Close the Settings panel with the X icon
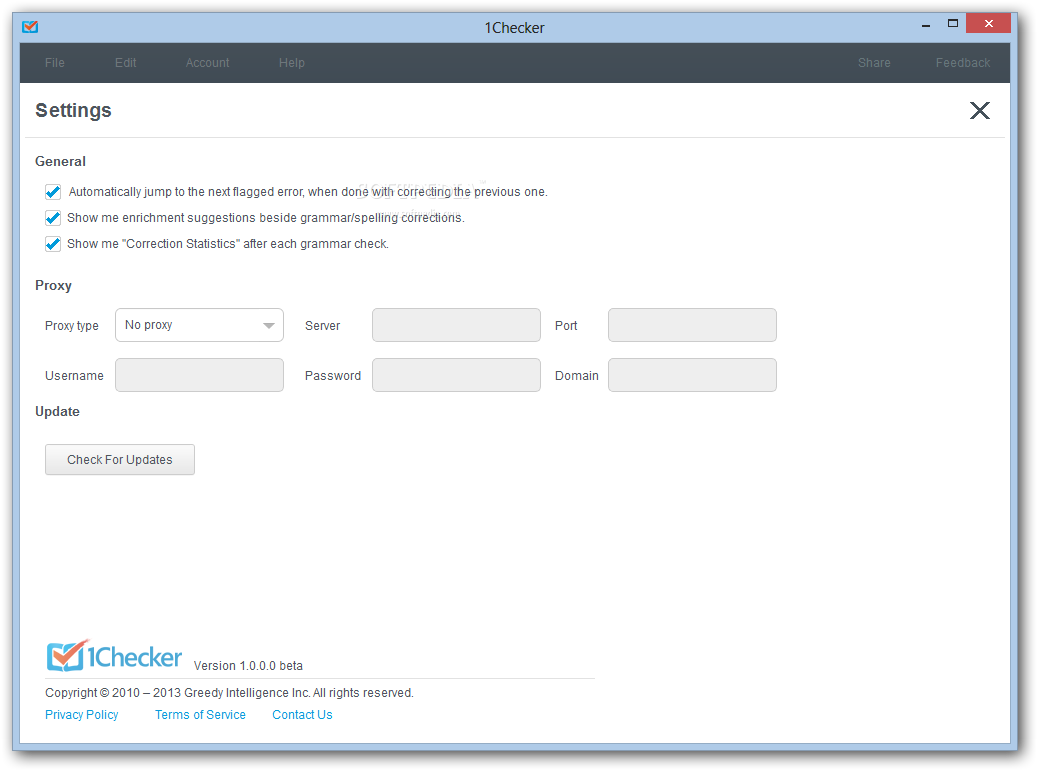Viewport: 1038px width, 771px height. click(x=980, y=111)
